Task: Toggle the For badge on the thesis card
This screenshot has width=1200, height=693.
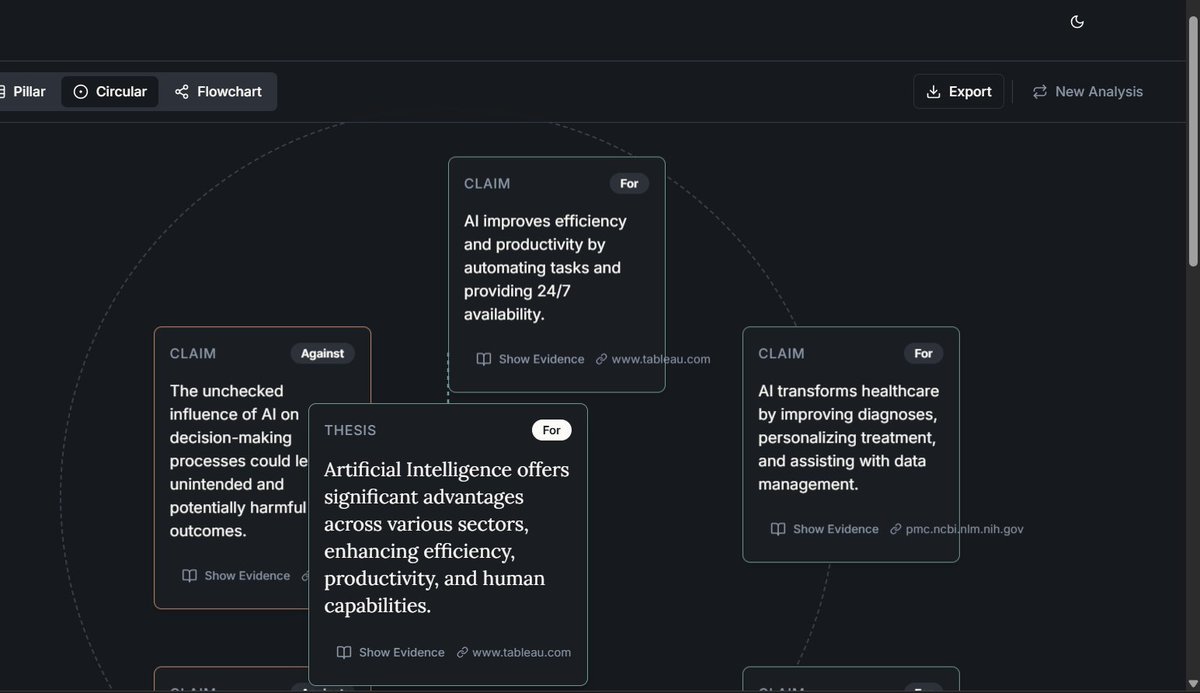Action: (x=551, y=429)
